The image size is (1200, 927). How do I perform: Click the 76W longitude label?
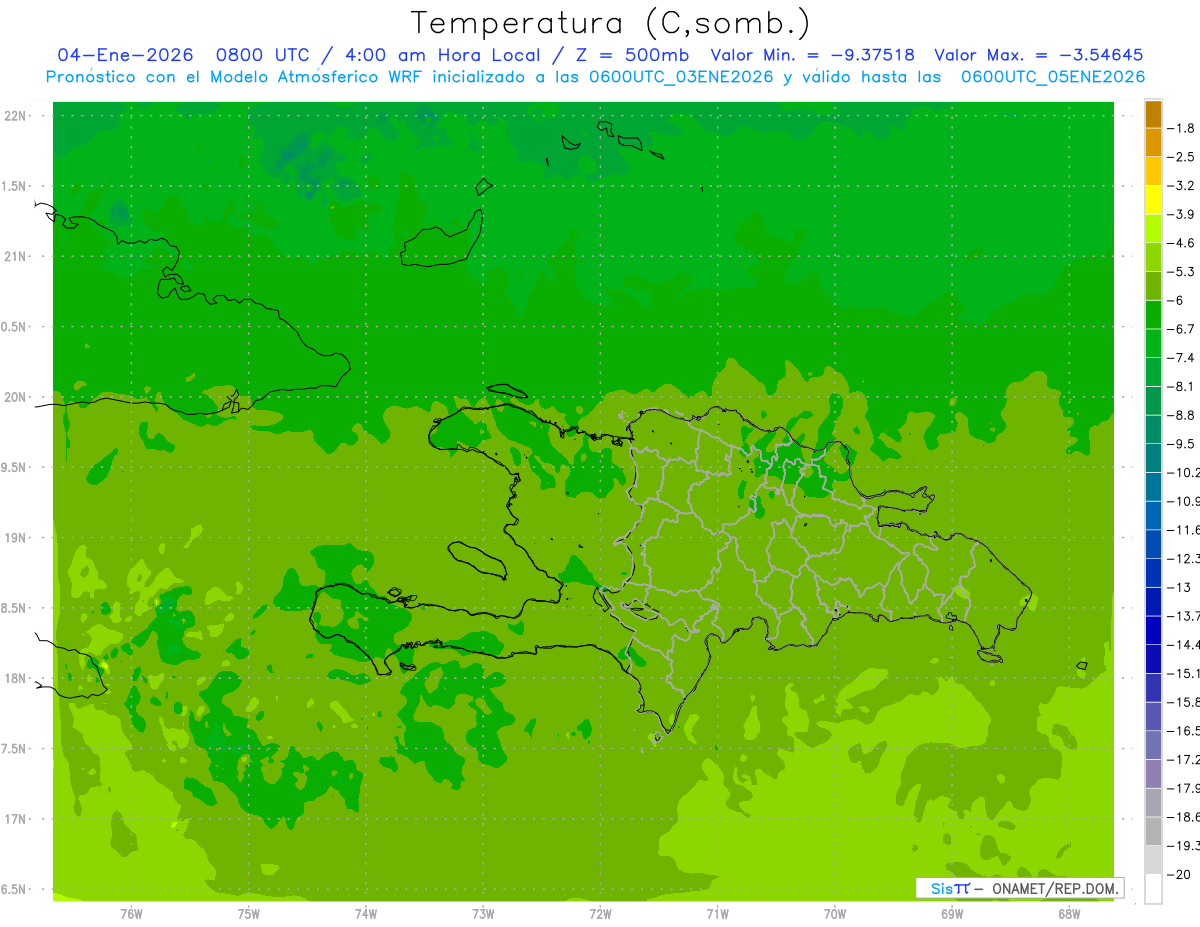(x=131, y=914)
